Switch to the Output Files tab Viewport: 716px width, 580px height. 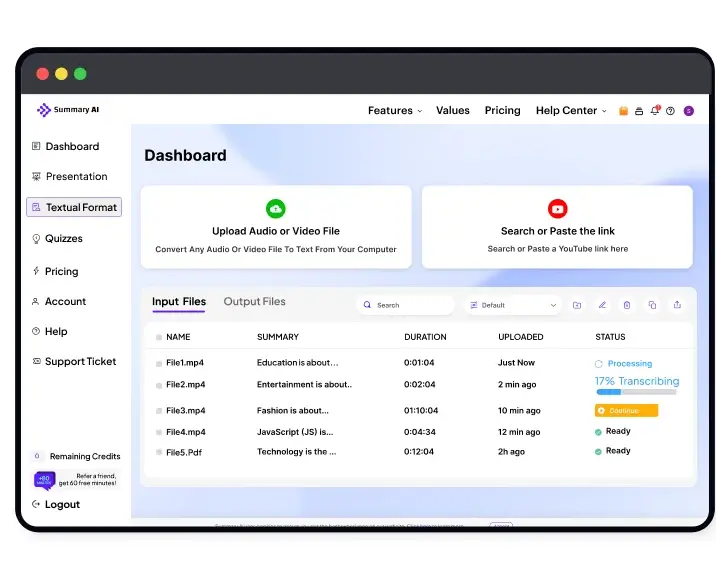point(254,301)
